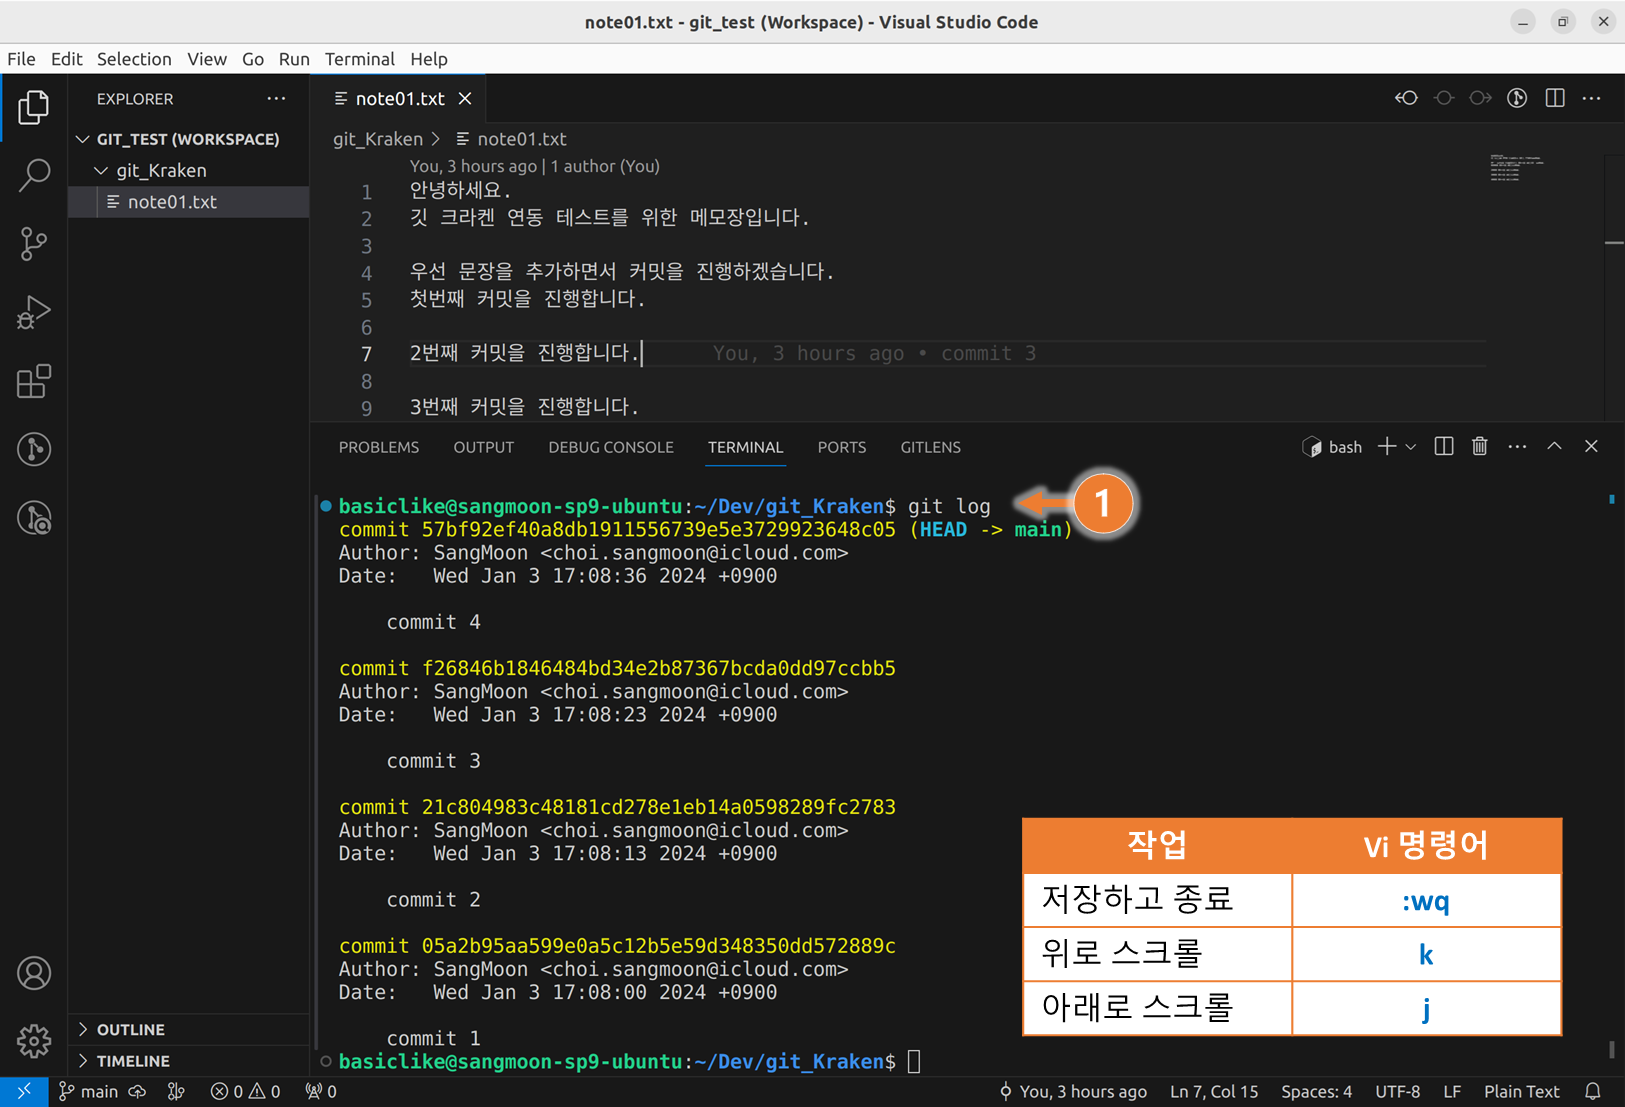The image size is (1625, 1107).
Task: Open the Run and Debug view
Action: click(34, 312)
